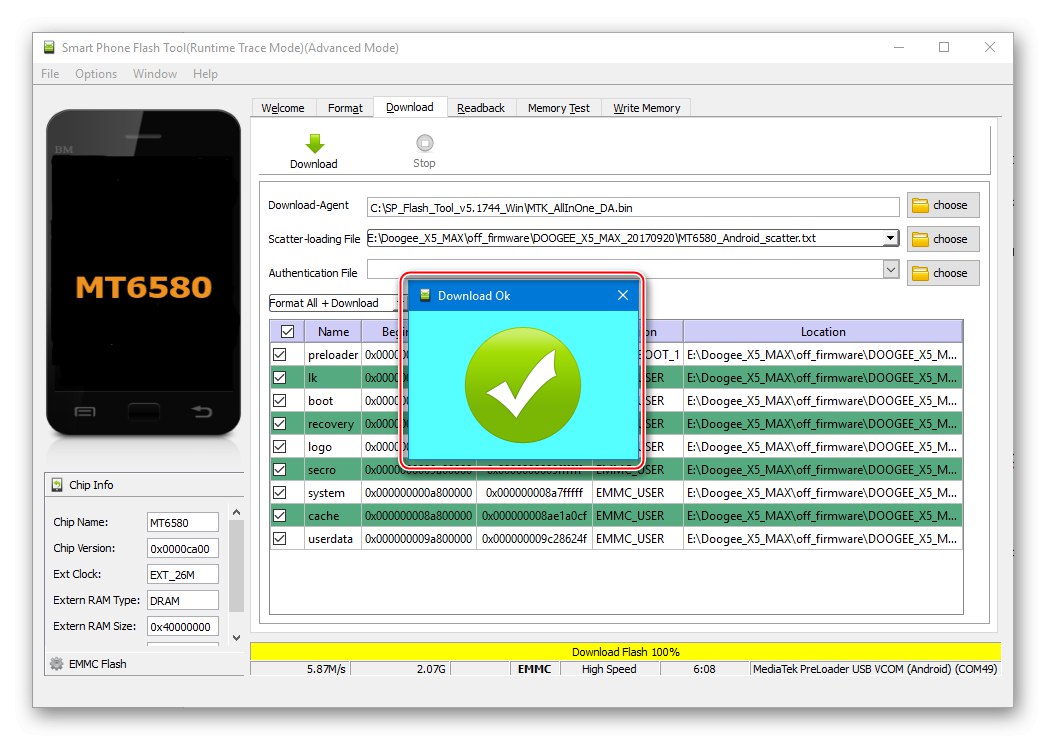Open the Options menu
The image size is (1046, 740).
coord(96,73)
